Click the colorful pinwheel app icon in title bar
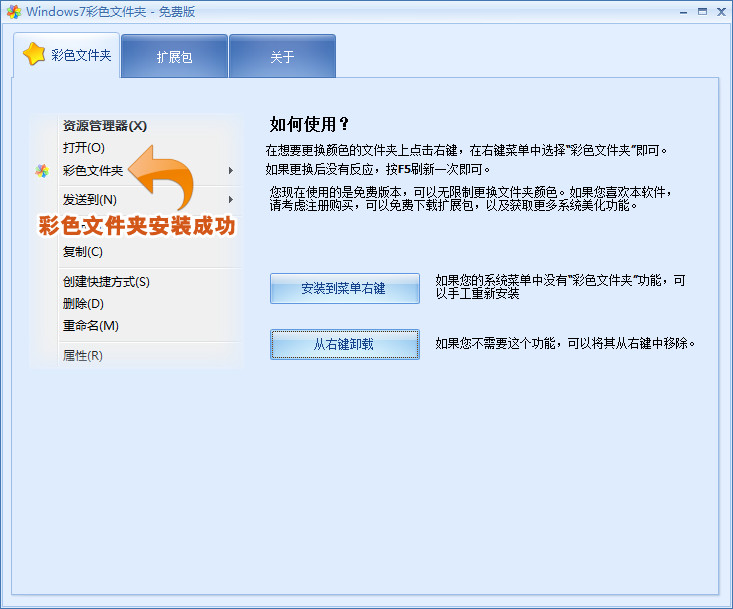Screen dimensions: 733x609 click(x=14, y=12)
